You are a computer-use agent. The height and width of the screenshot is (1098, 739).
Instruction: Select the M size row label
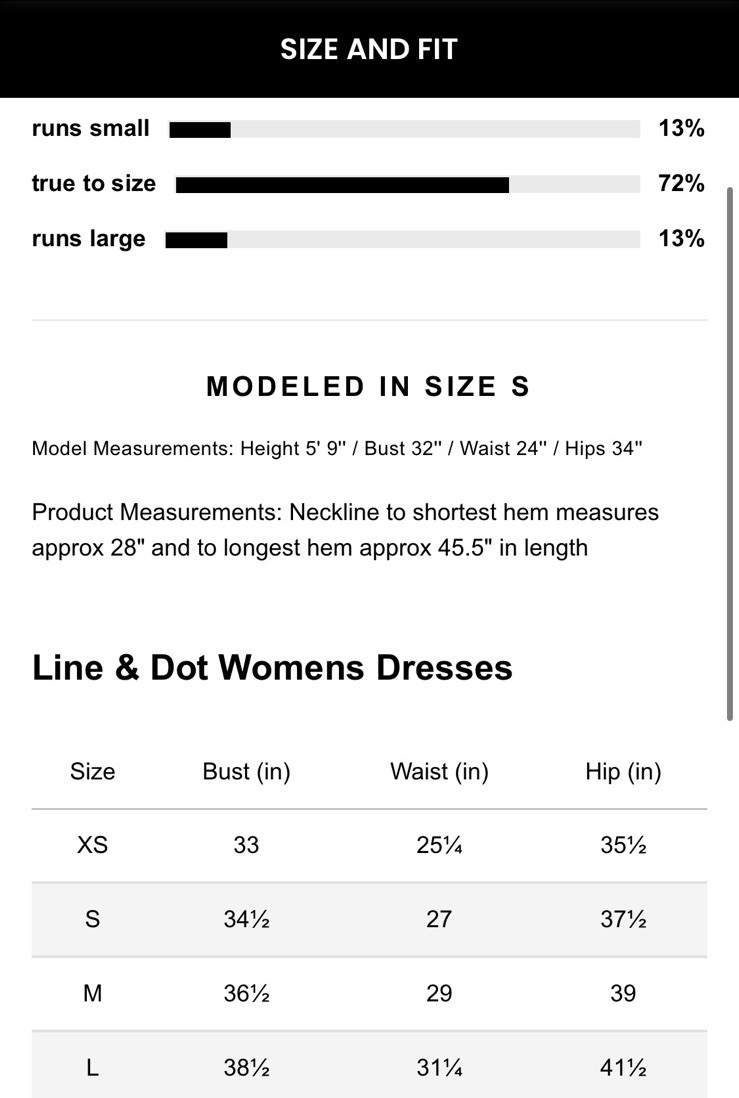[x=92, y=993]
